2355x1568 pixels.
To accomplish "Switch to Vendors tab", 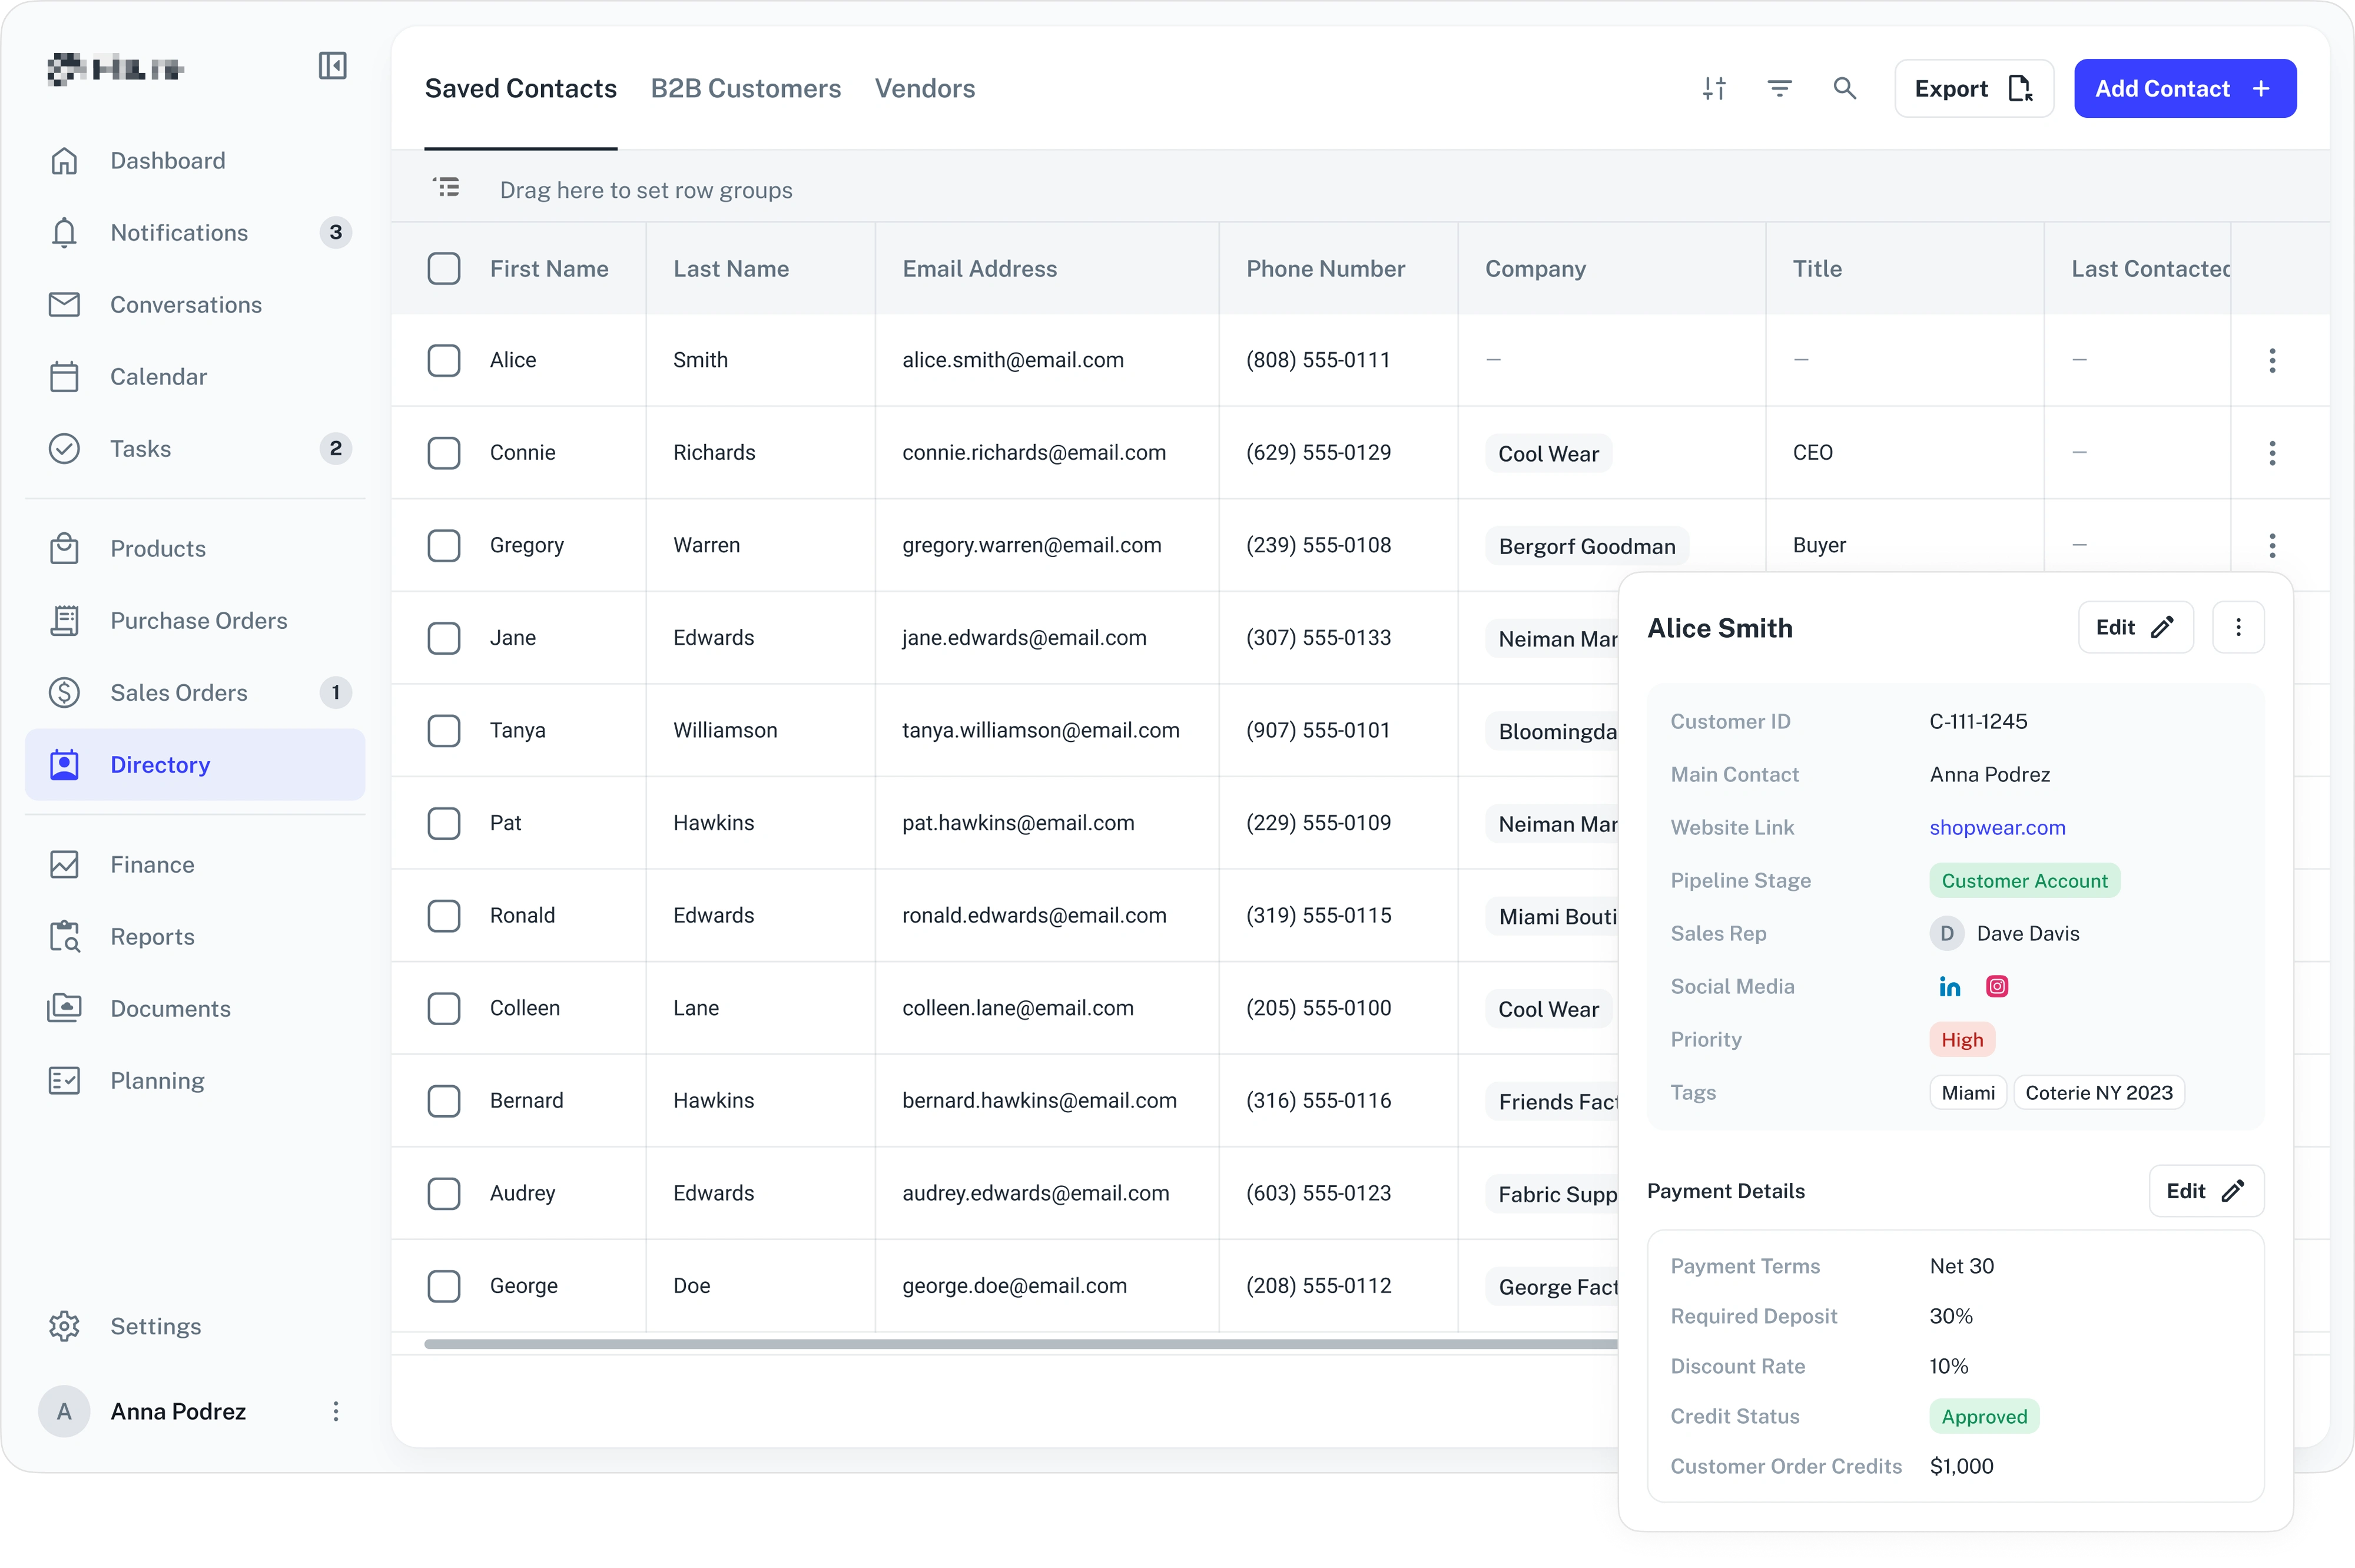I will pyautogui.click(x=924, y=89).
